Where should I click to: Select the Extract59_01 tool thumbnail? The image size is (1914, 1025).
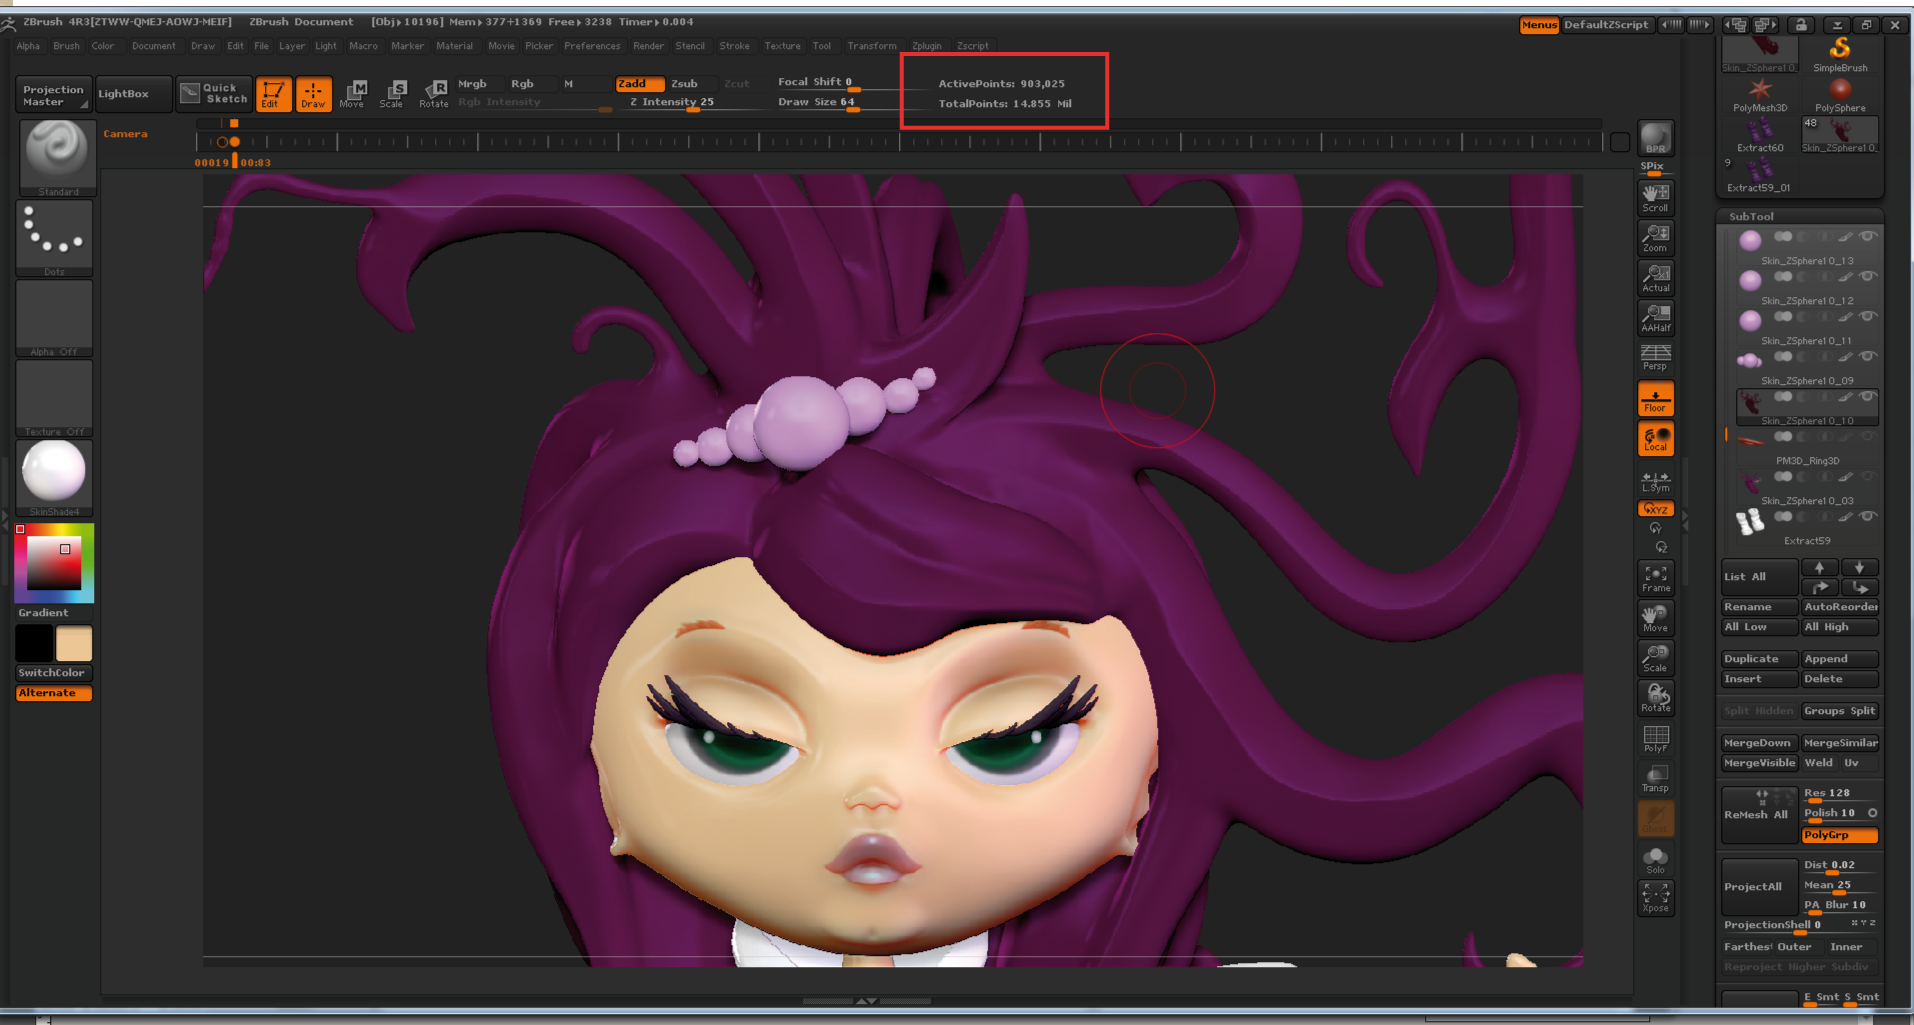(1759, 175)
